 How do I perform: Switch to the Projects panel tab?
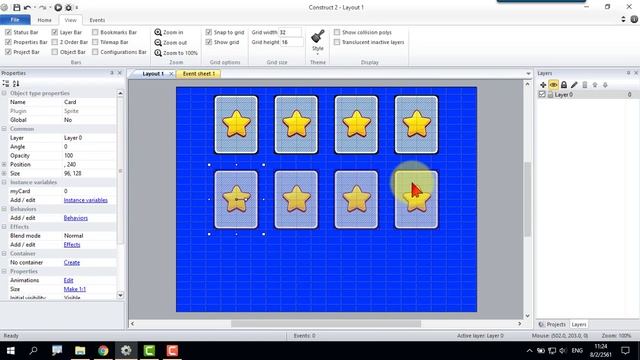pyautogui.click(x=552, y=324)
